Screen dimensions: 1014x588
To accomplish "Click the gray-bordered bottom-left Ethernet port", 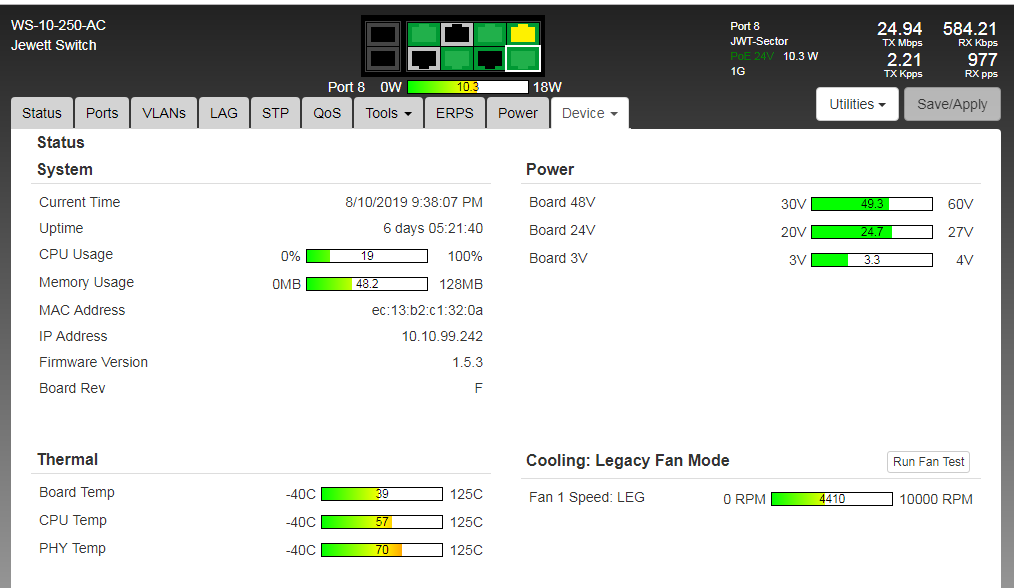I will pos(424,59).
